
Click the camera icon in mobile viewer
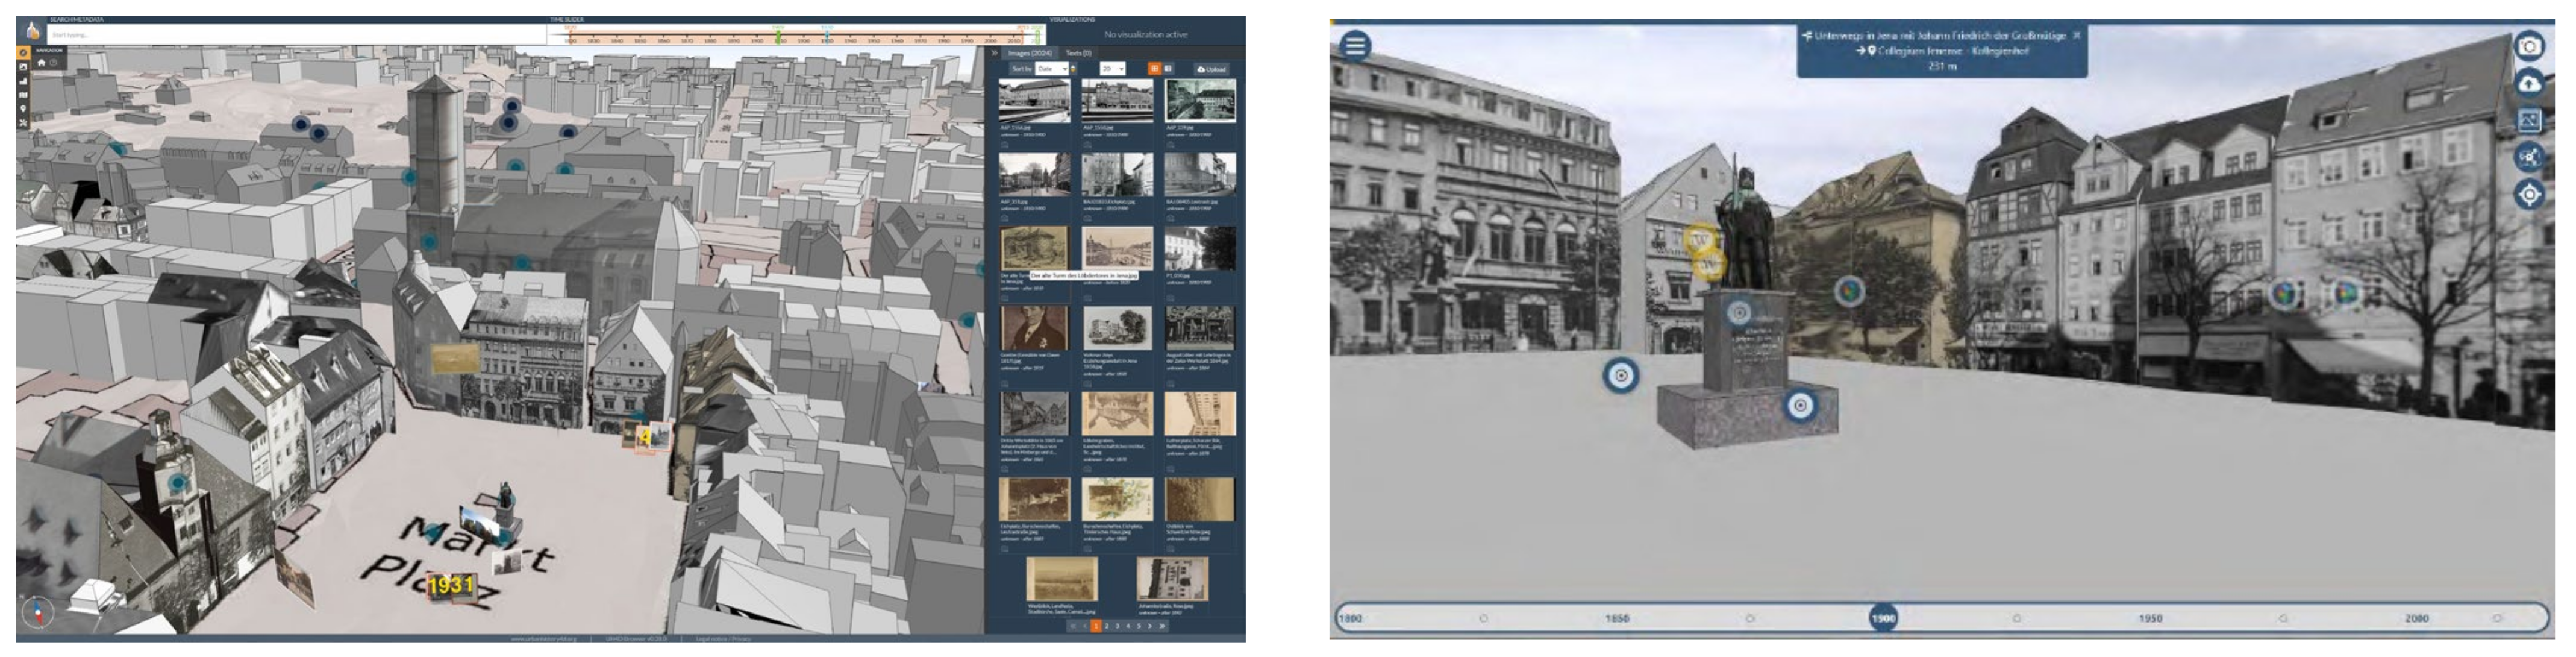pos(2529,46)
